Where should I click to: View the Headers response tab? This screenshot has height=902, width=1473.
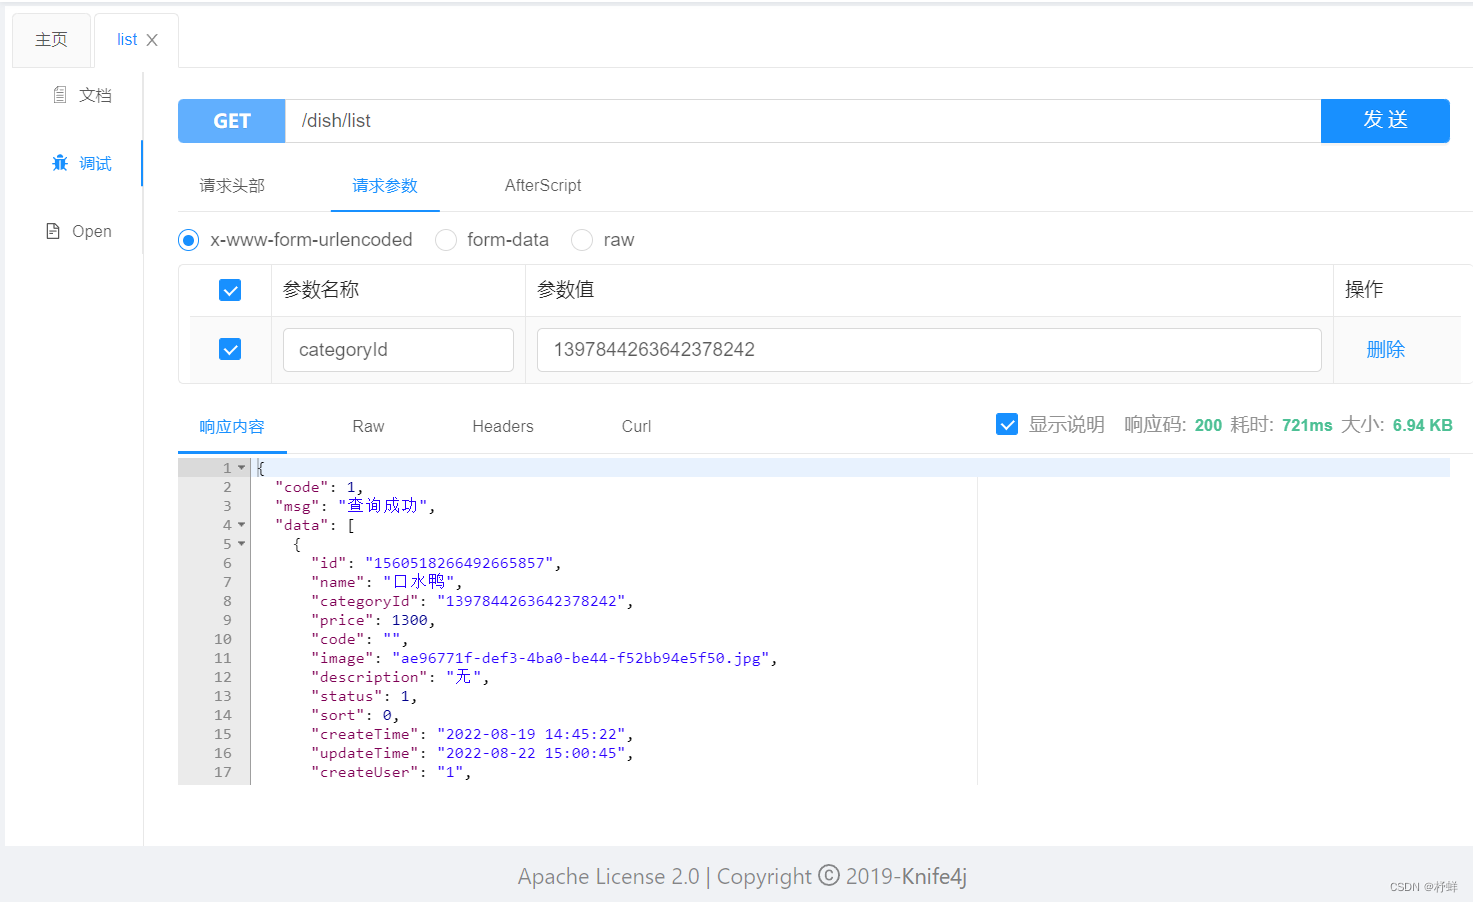[503, 427]
